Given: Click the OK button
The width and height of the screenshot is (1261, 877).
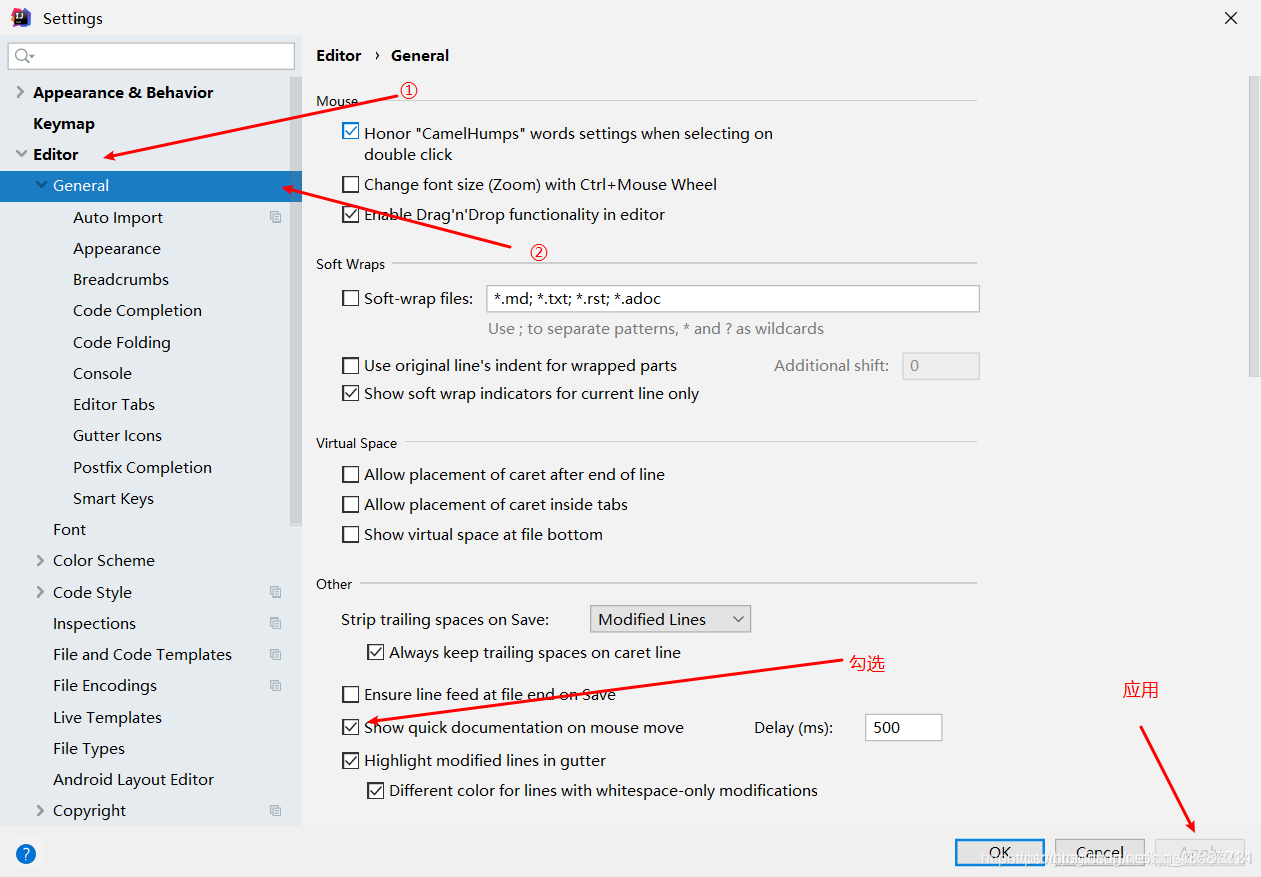Looking at the screenshot, I should [x=1000, y=853].
